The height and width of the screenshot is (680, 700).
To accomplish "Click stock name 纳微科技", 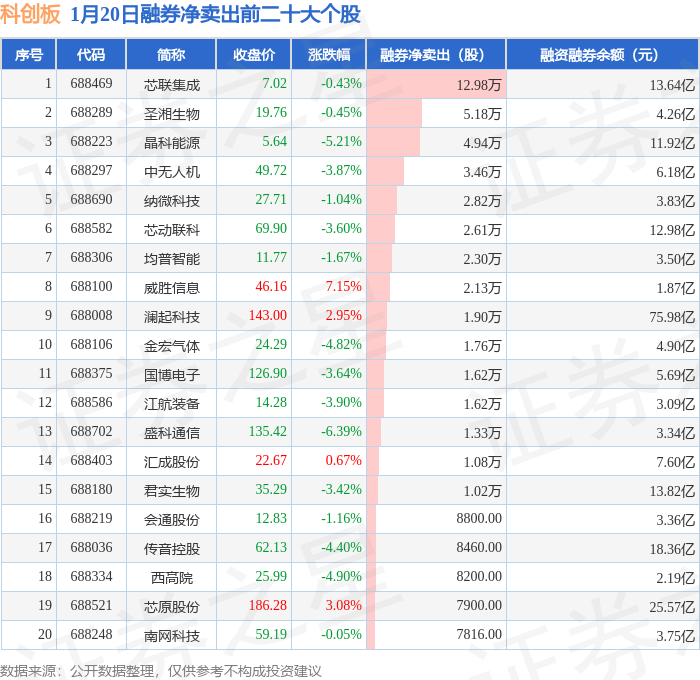I will (171, 201).
